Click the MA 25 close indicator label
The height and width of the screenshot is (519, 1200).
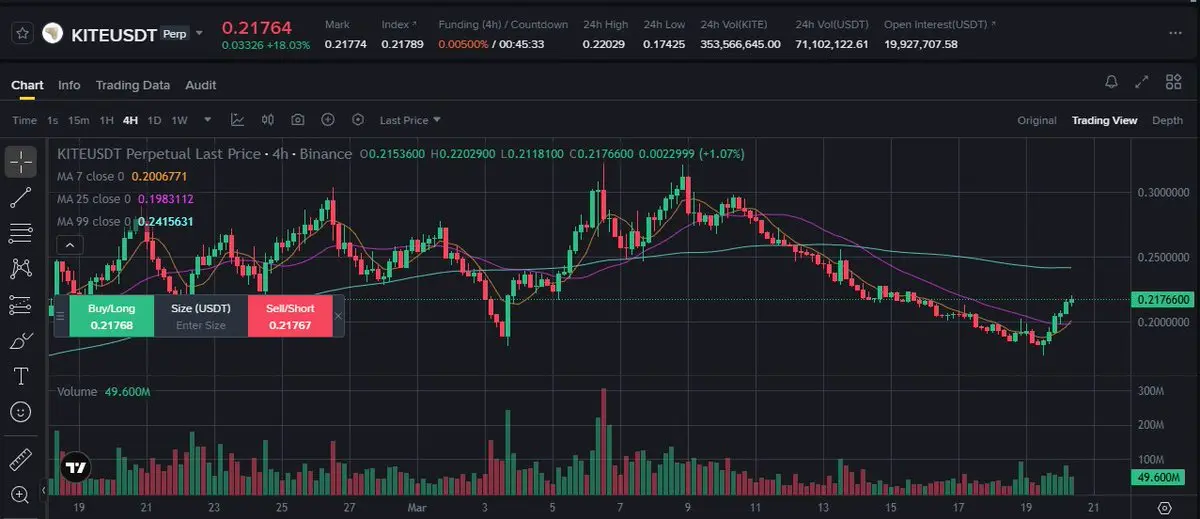[93, 198]
